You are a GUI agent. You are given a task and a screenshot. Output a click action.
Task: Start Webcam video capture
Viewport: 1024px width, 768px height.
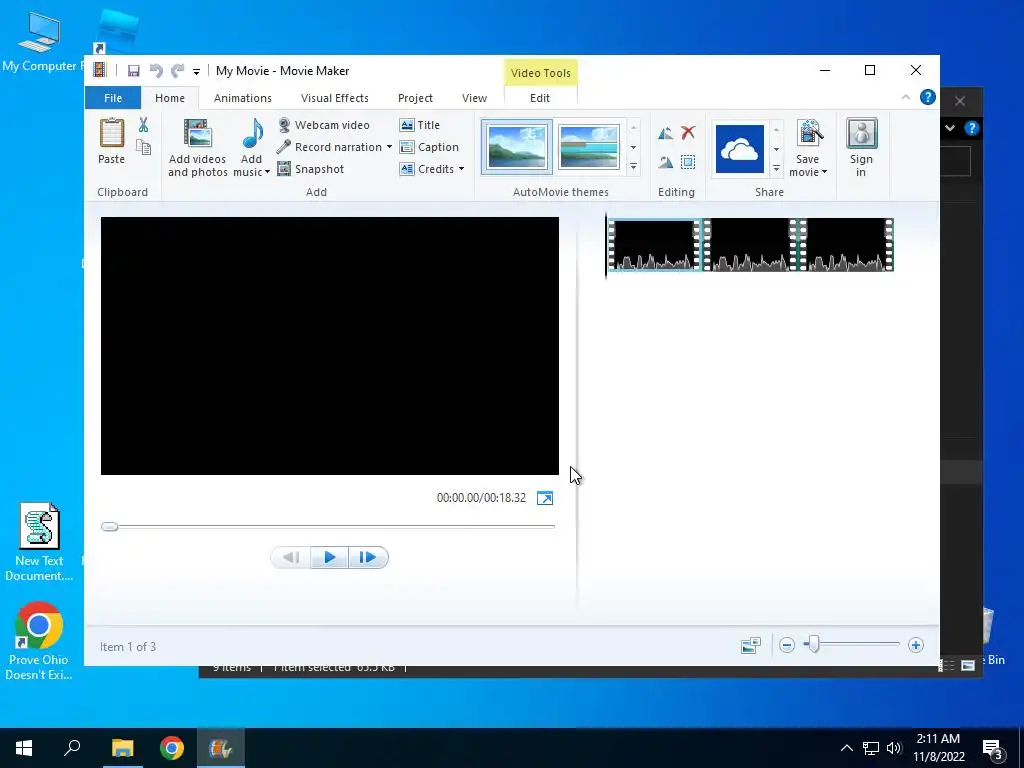[x=323, y=125]
